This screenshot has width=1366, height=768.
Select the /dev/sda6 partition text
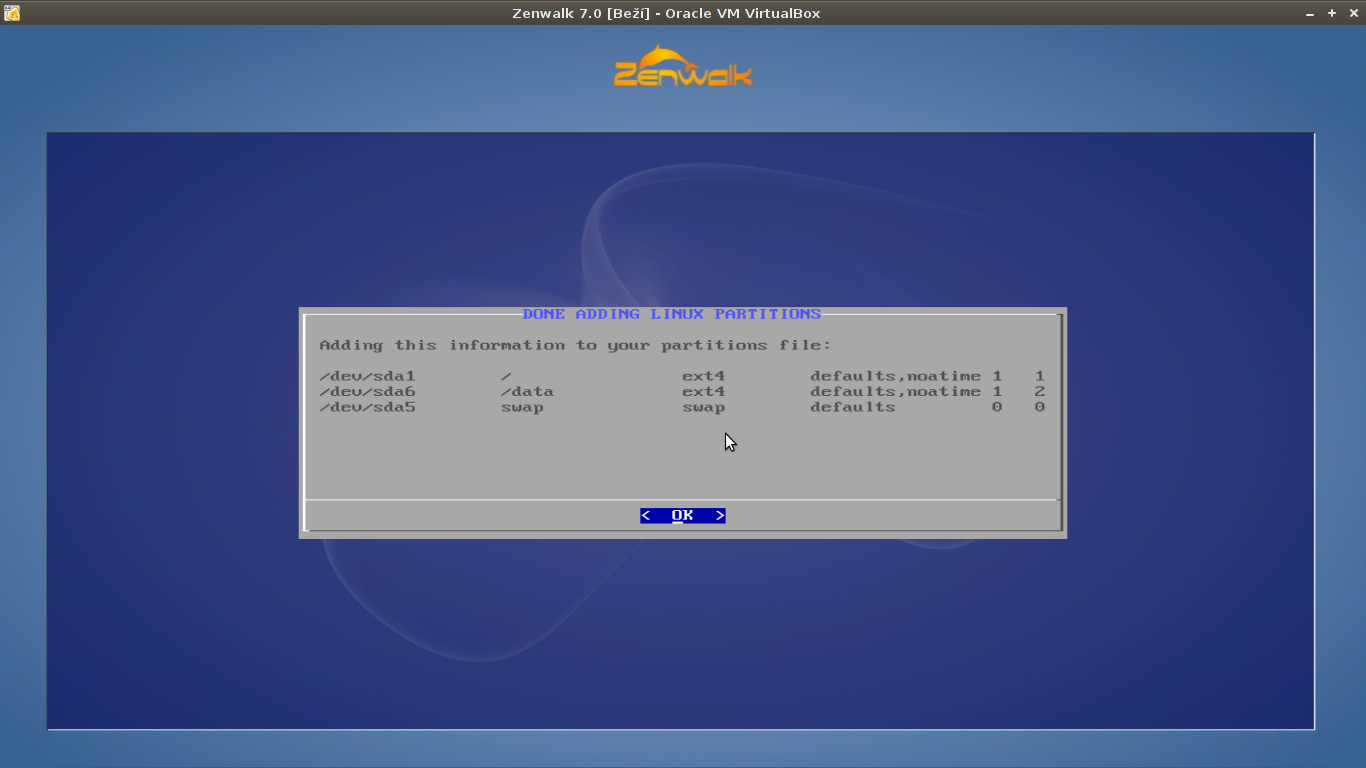pyautogui.click(x=367, y=392)
